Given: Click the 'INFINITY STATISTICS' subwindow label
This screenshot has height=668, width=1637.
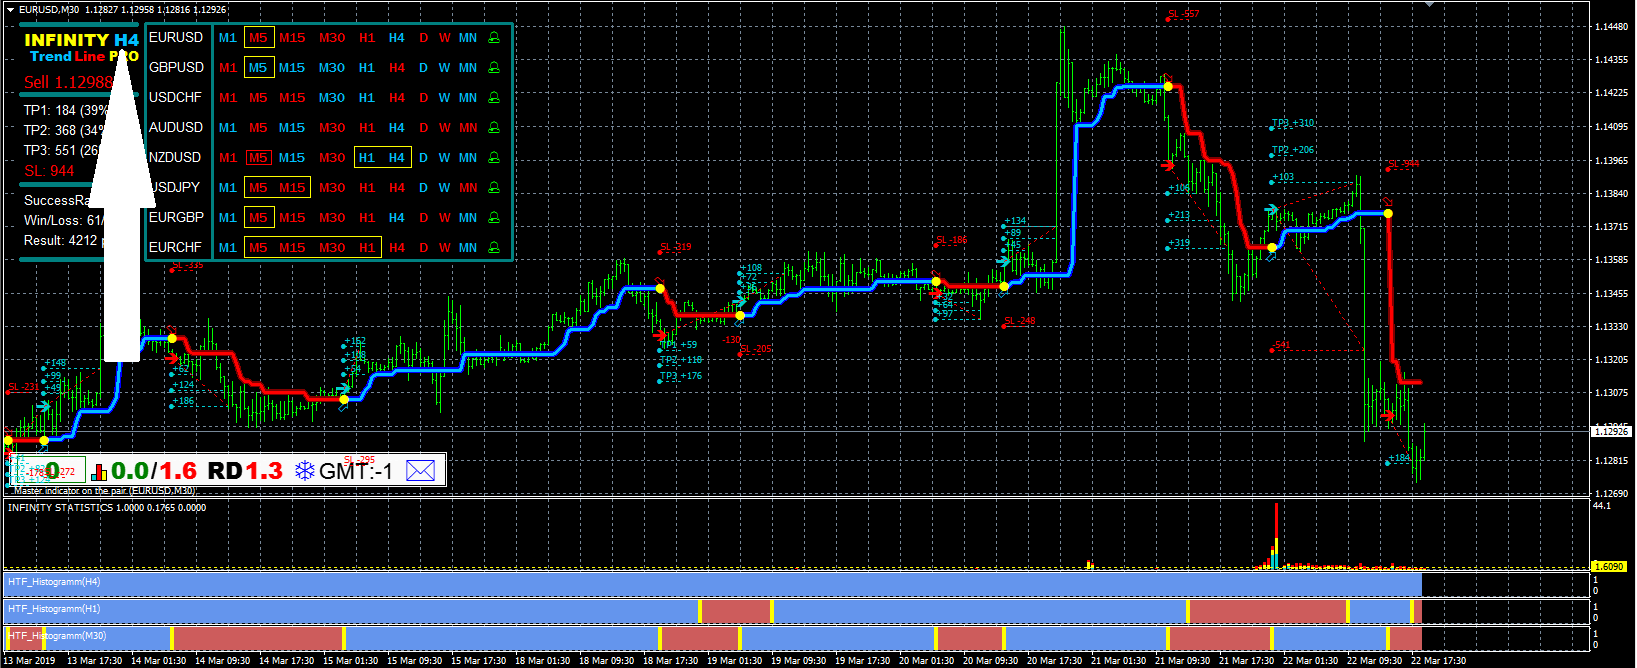Looking at the screenshot, I should coord(61,508).
